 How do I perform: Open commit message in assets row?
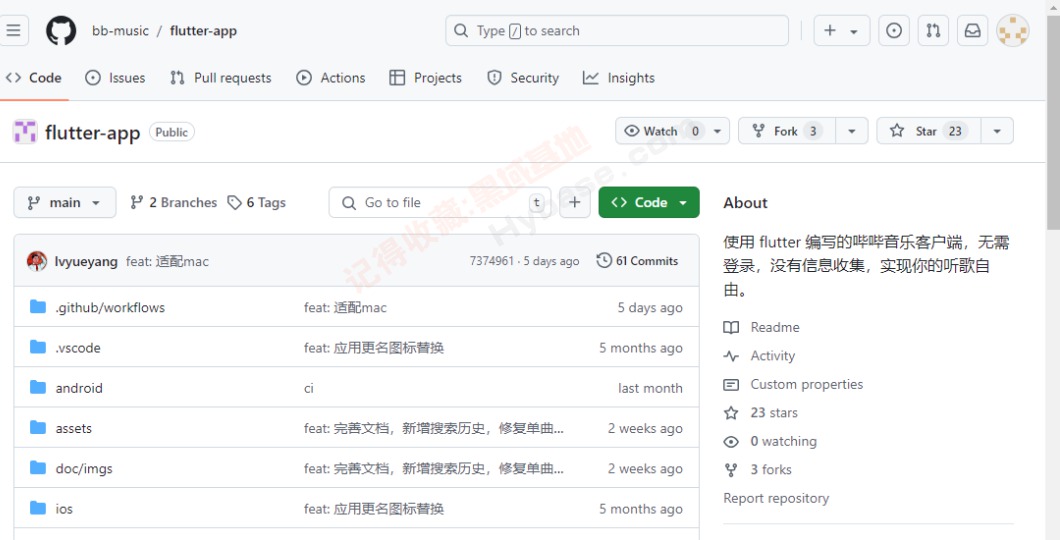tap(433, 428)
